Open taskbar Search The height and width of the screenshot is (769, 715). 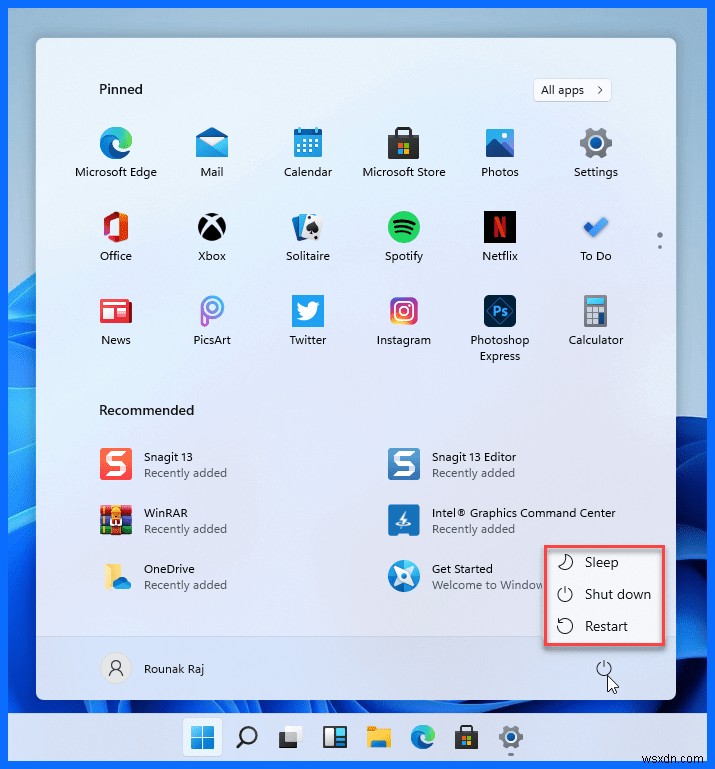pos(246,737)
